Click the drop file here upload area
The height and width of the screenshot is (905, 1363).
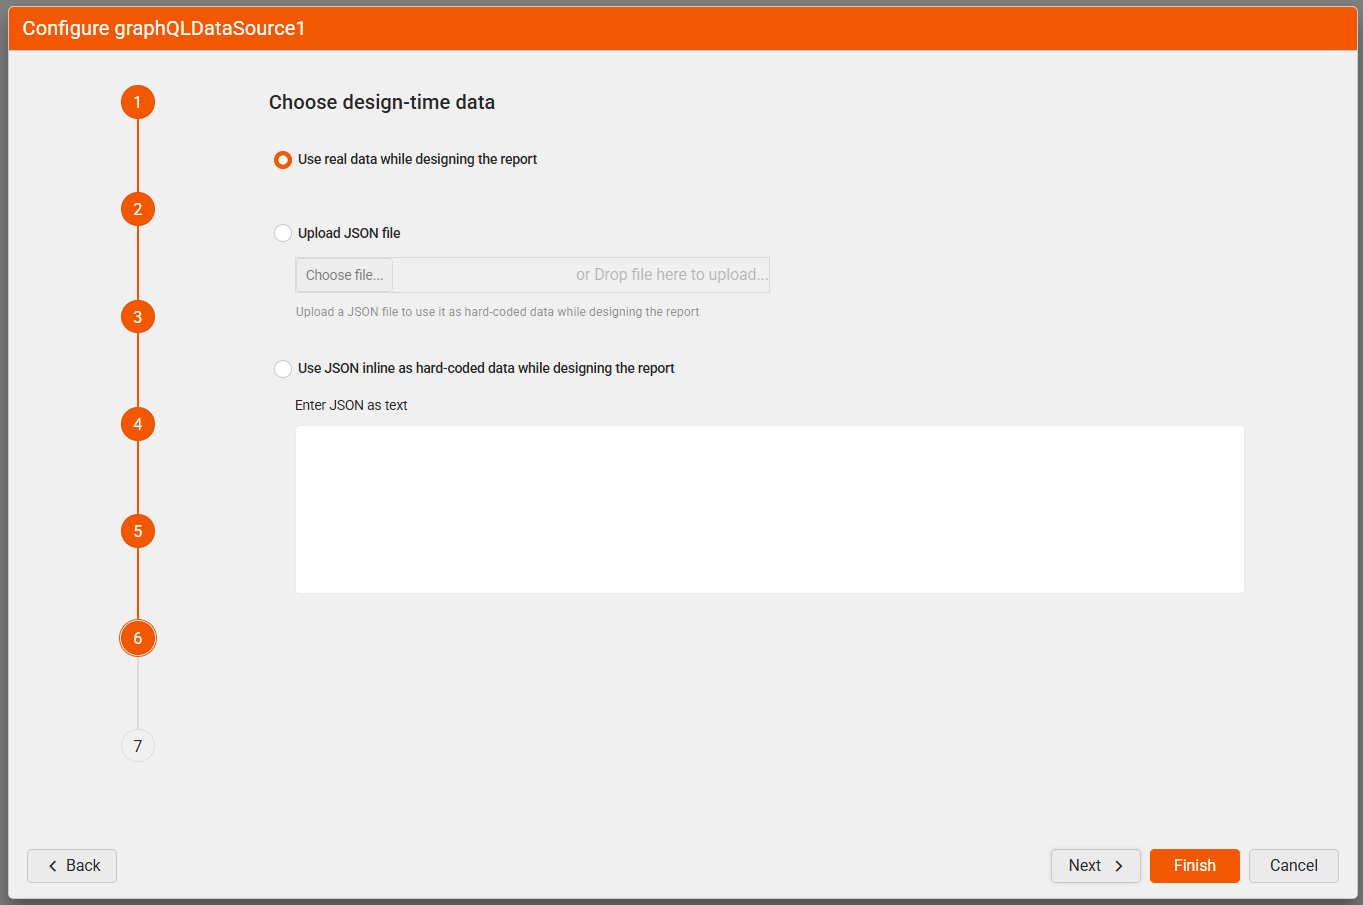pyautogui.click(x=670, y=275)
